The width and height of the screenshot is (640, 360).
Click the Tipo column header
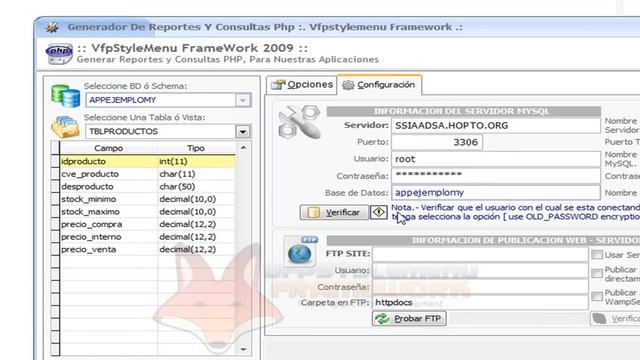[196, 148]
